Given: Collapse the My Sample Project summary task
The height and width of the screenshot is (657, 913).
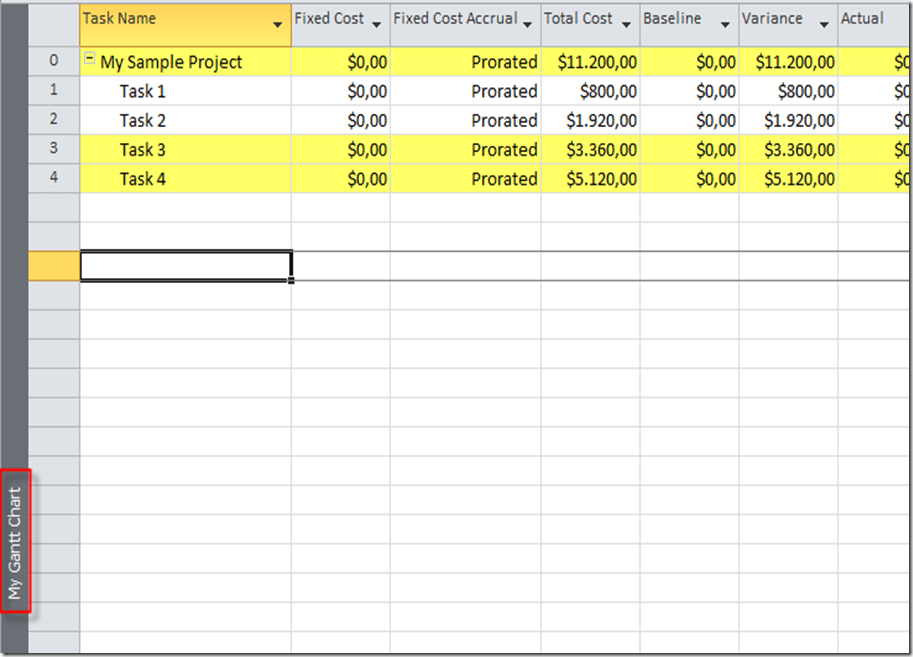Looking at the screenshot, I should point(90,59).
